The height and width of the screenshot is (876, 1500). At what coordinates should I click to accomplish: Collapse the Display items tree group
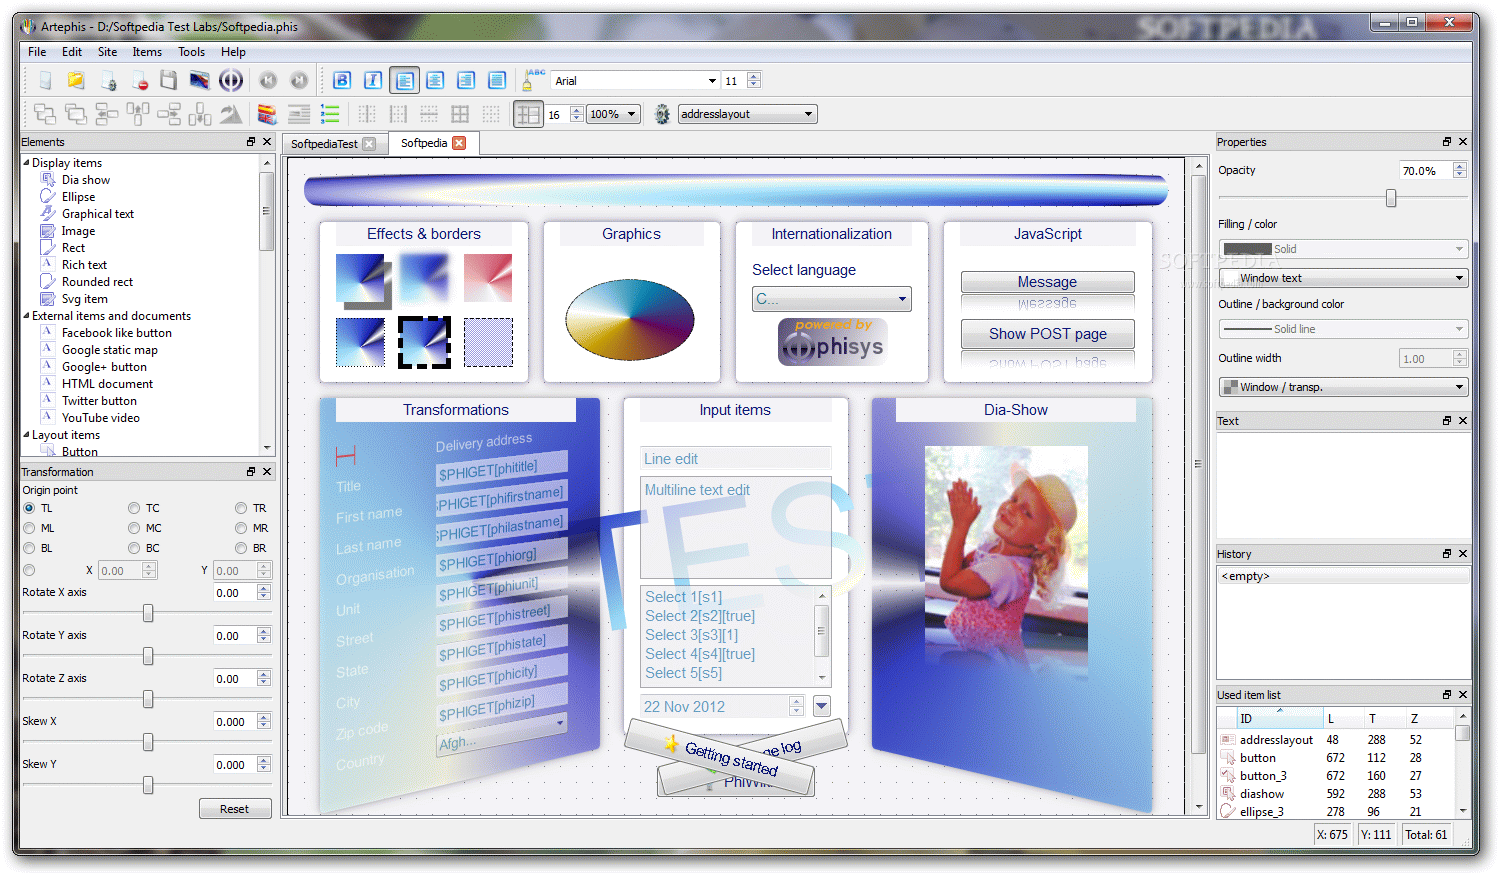(27, 163)
